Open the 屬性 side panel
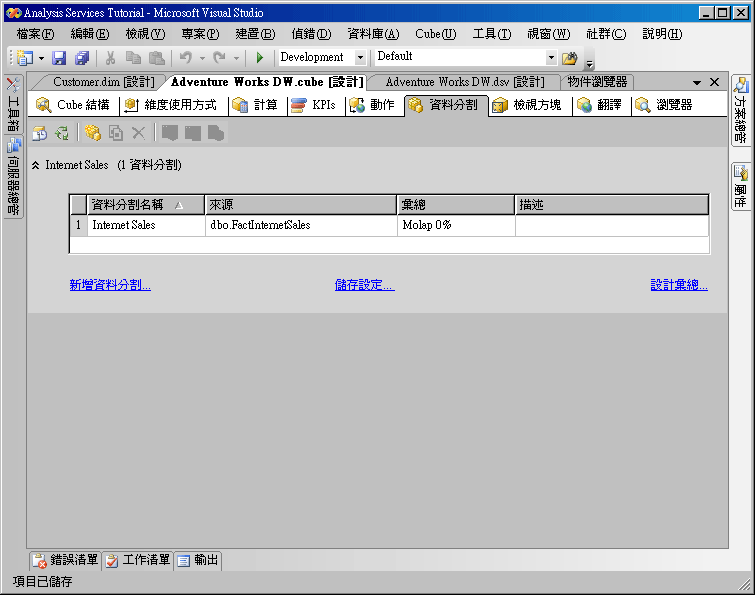The image size is (755, 595). 741,186
